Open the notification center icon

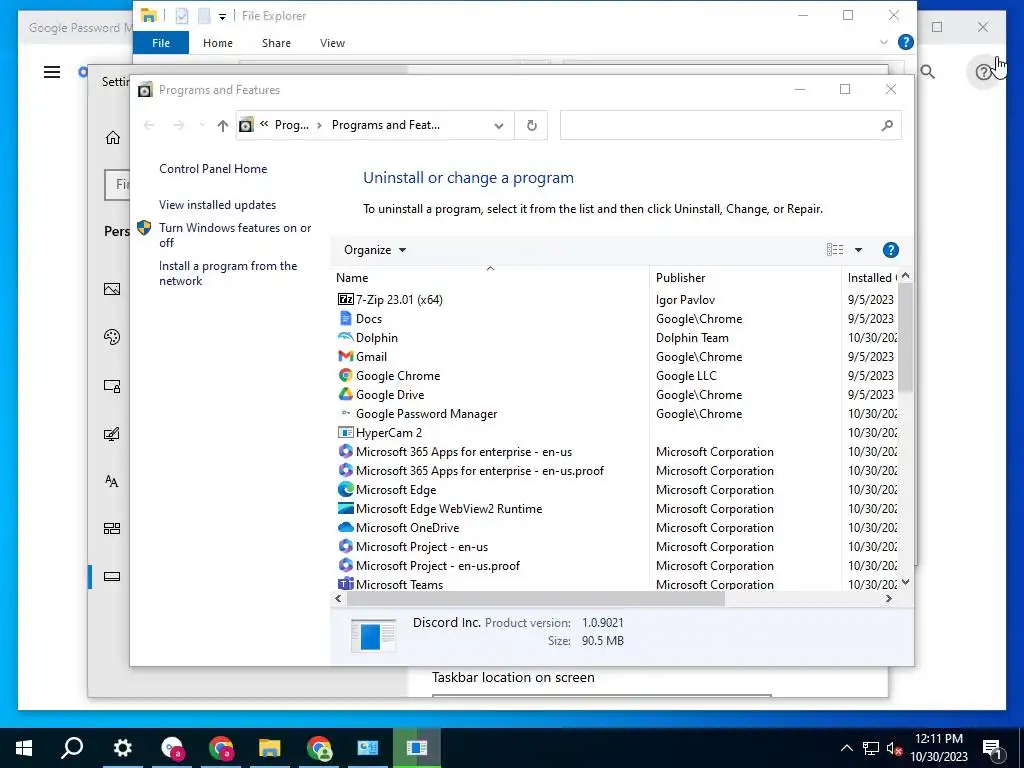991,748
